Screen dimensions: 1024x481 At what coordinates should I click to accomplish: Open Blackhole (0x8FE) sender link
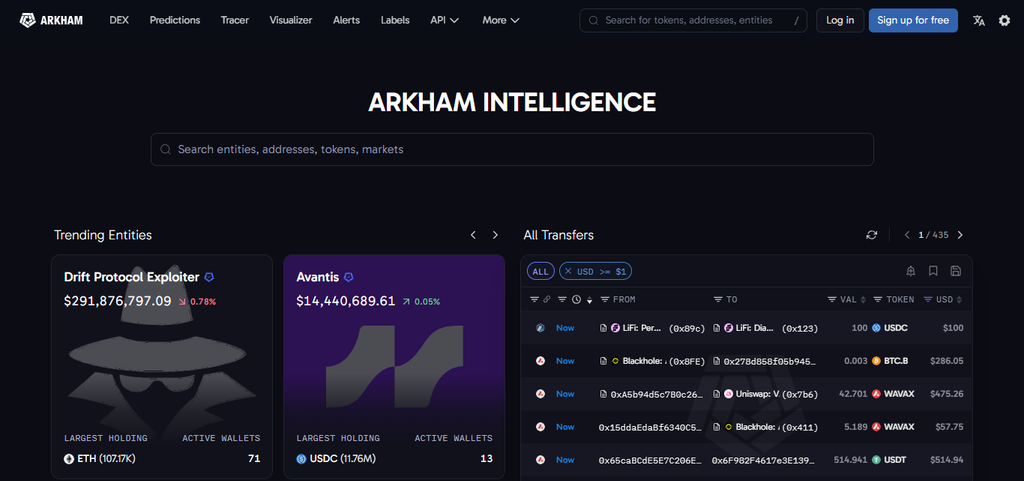(x=652, y=360)
